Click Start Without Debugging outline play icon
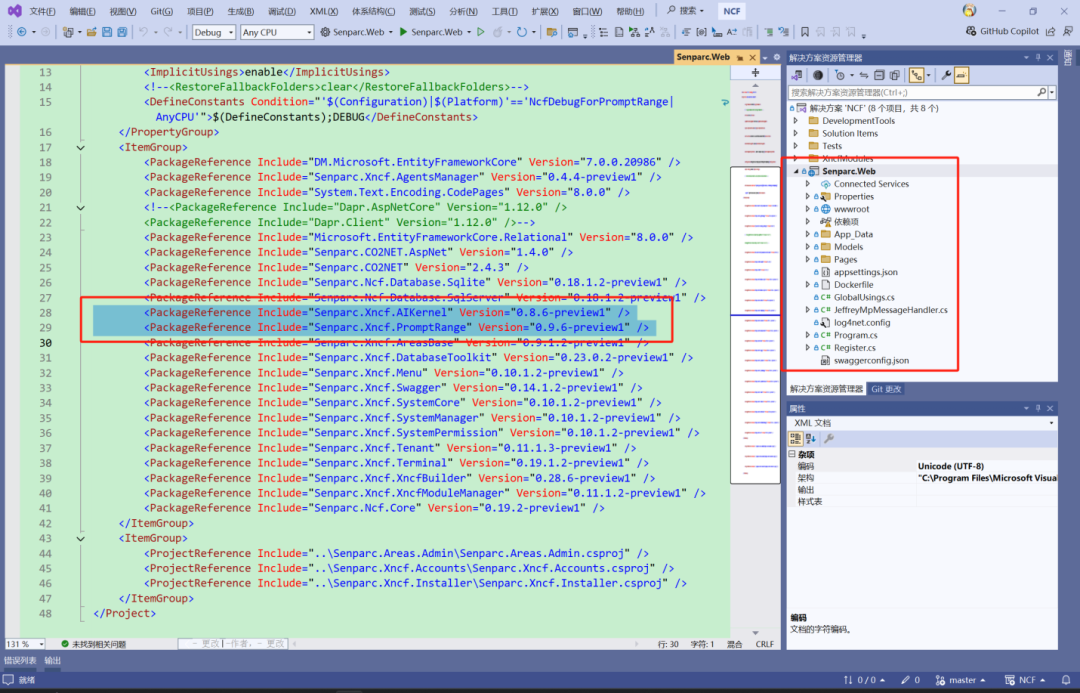1080x693 pixels. 481,32
